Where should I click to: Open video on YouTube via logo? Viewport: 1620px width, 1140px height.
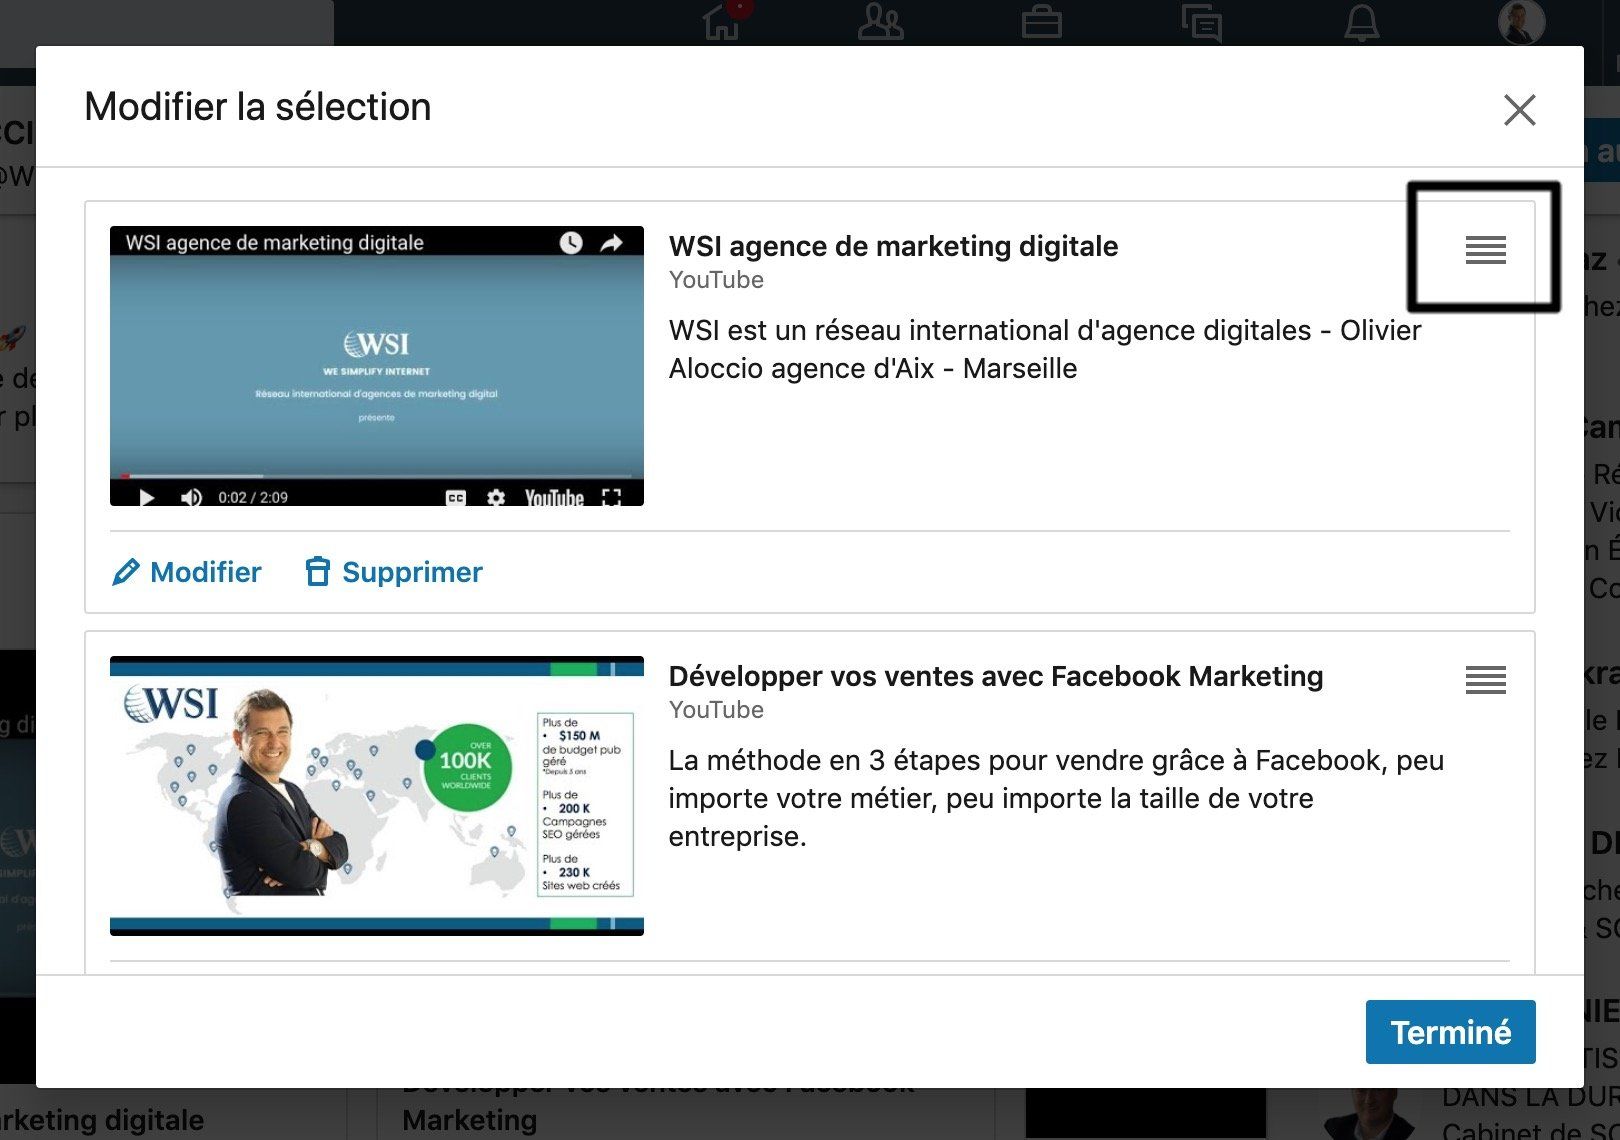(x=554, y=497)
